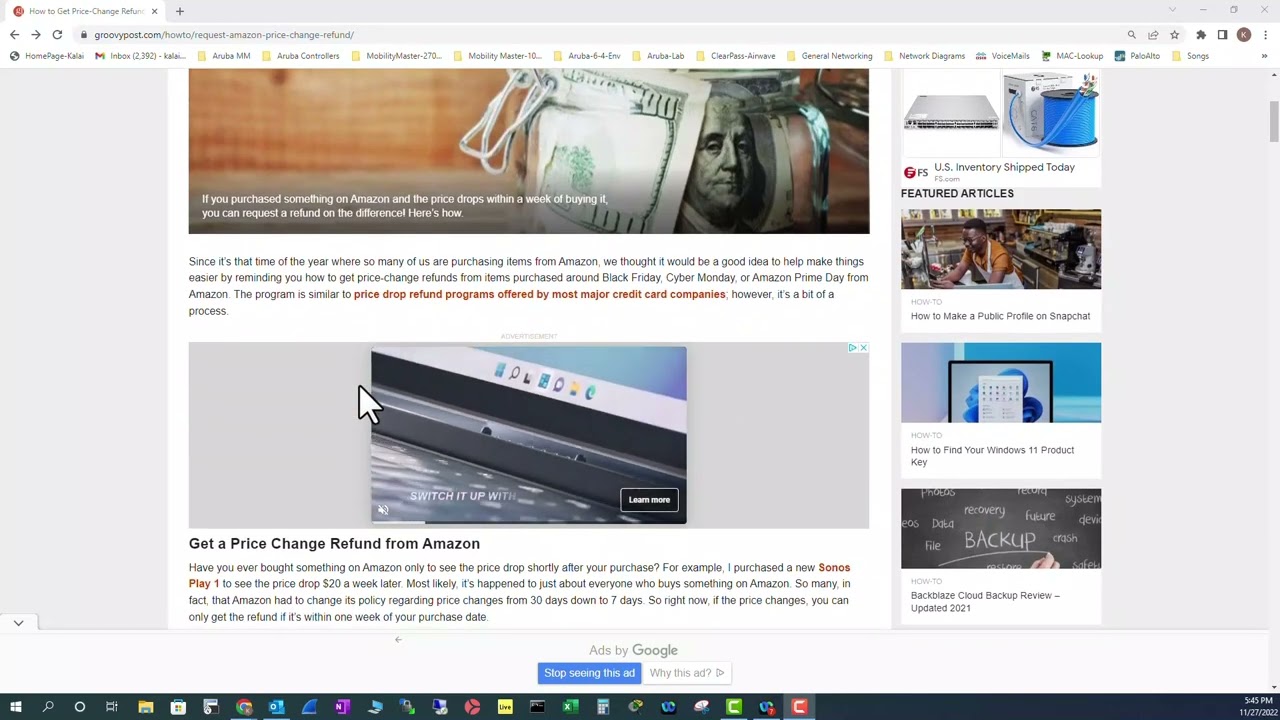The image size is (1280, 720).
Task: Open File Explorer from the taskbar
Action: [146, 708]
